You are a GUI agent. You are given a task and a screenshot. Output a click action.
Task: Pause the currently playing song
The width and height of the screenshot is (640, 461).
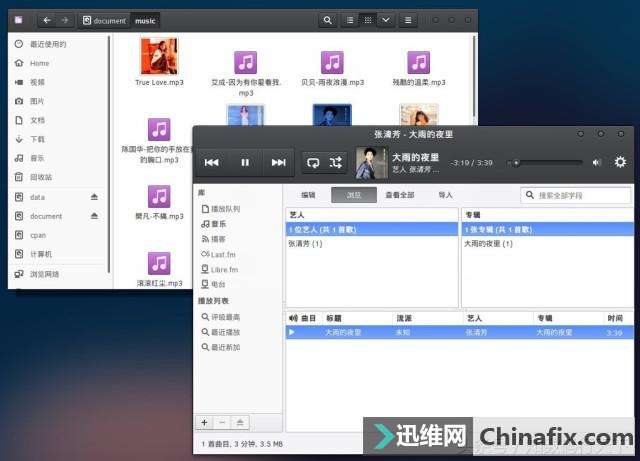pyautogui.click(x=245, y=162)
